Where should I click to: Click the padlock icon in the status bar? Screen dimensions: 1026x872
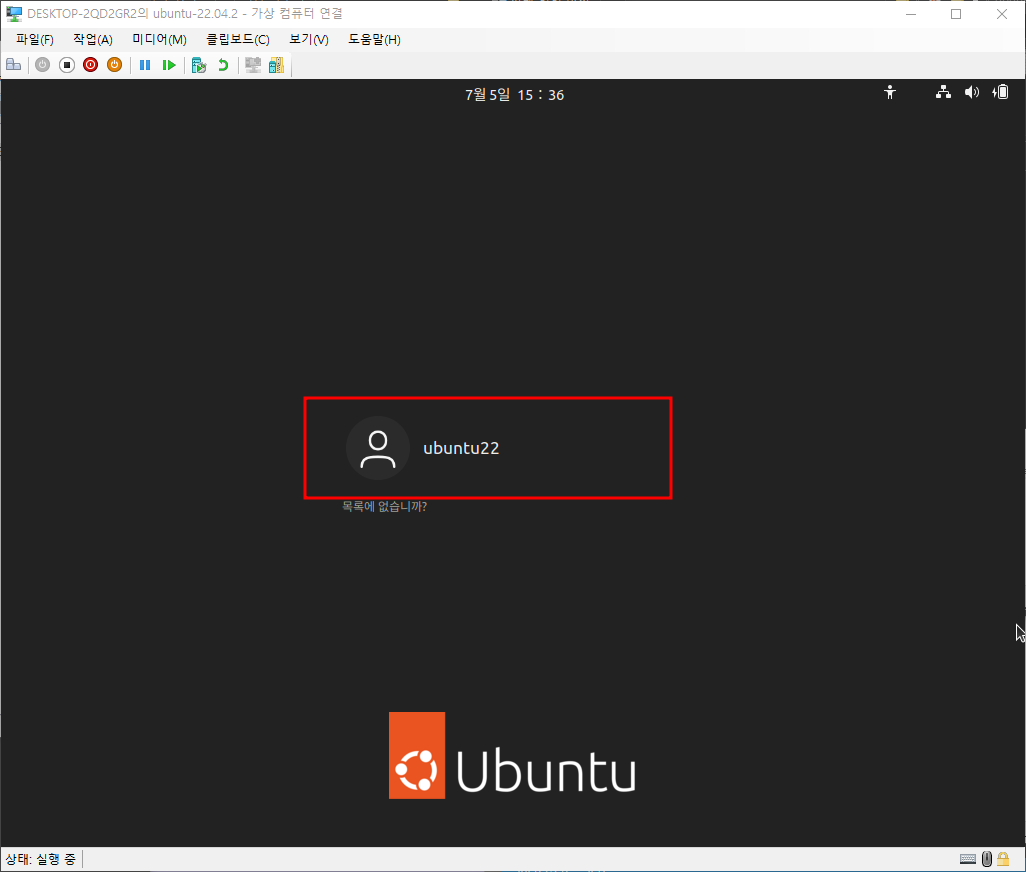pyautogui.click(x=1003, y=858)
